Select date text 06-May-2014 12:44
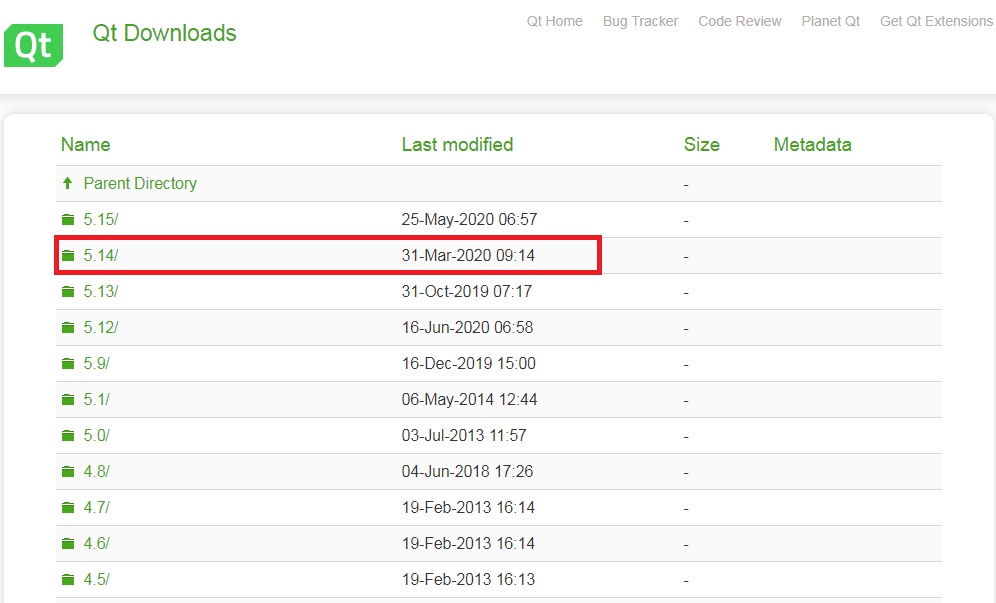Screen dimensions: 996x603 click(469, 400)
